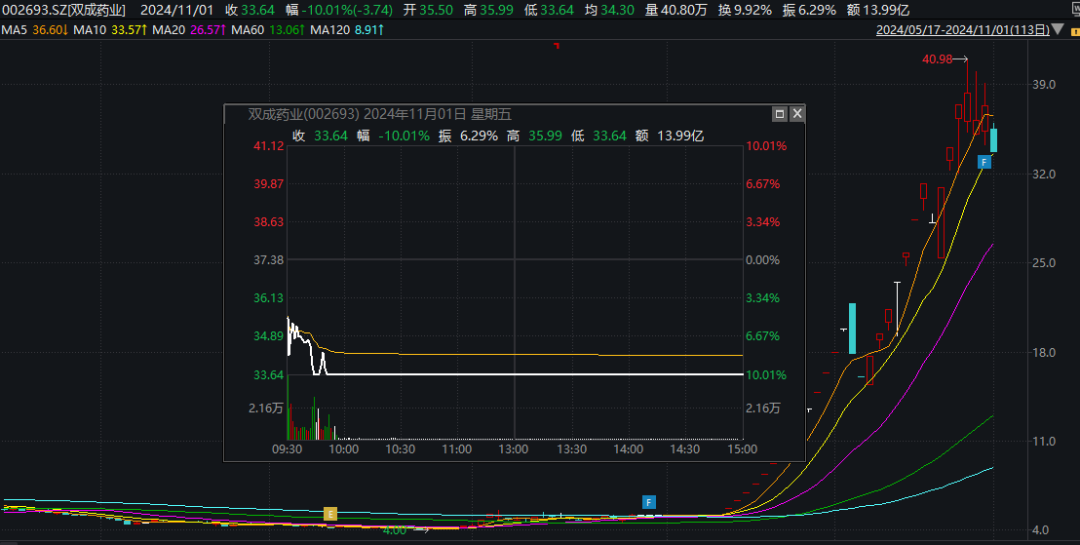This screenshot has height=545, width=1080.
Task: Click the 0.00% label in the popup
Action: [x=763, y=260]
